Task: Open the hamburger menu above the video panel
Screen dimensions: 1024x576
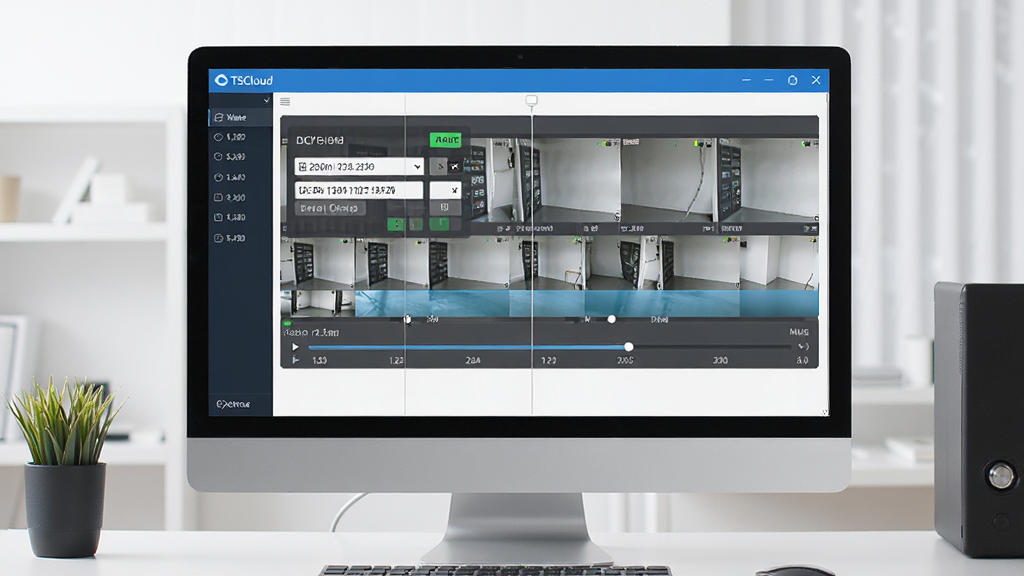Action: click(285, 101)
